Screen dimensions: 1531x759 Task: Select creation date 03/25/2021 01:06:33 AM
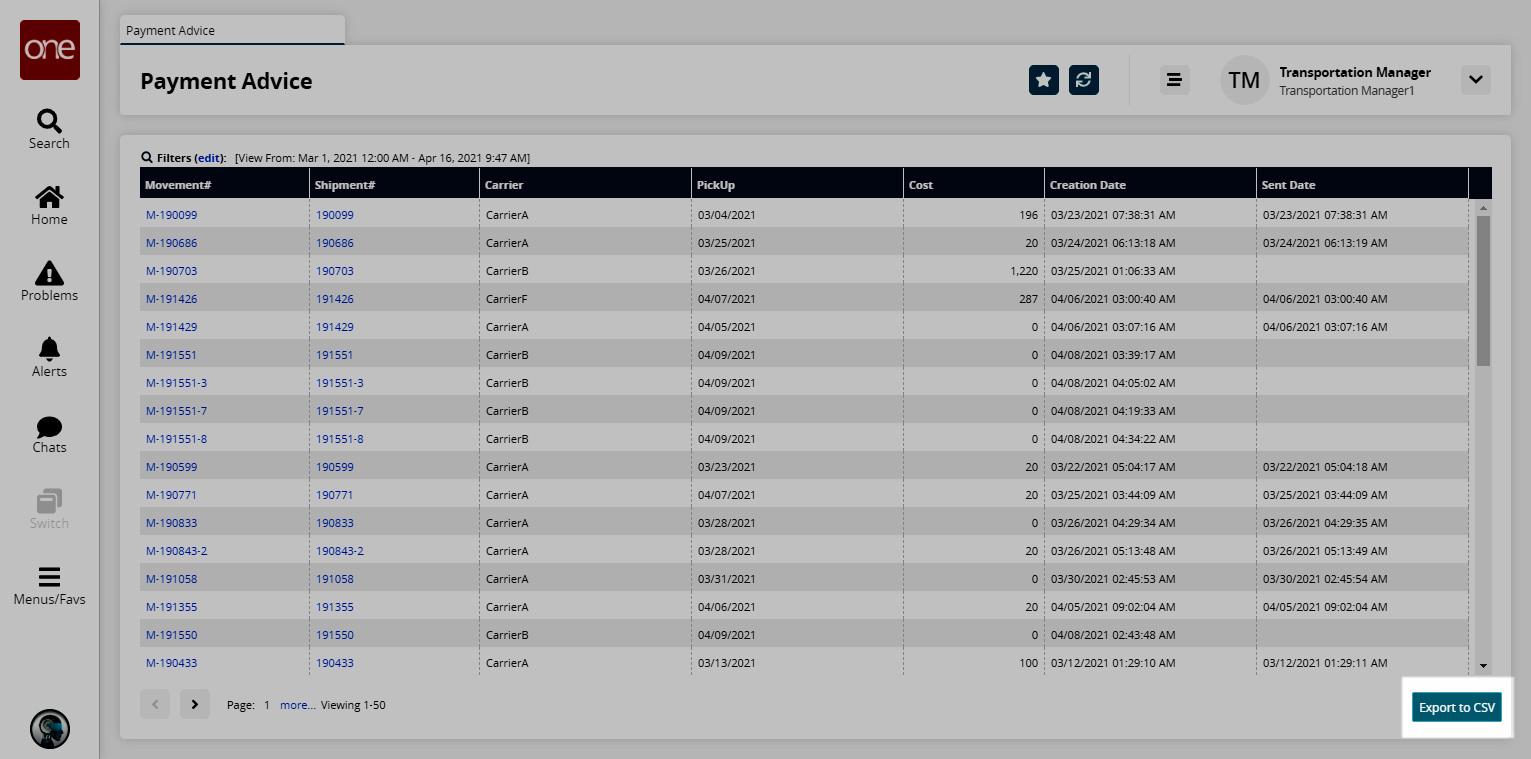[x=1113, y=271]
